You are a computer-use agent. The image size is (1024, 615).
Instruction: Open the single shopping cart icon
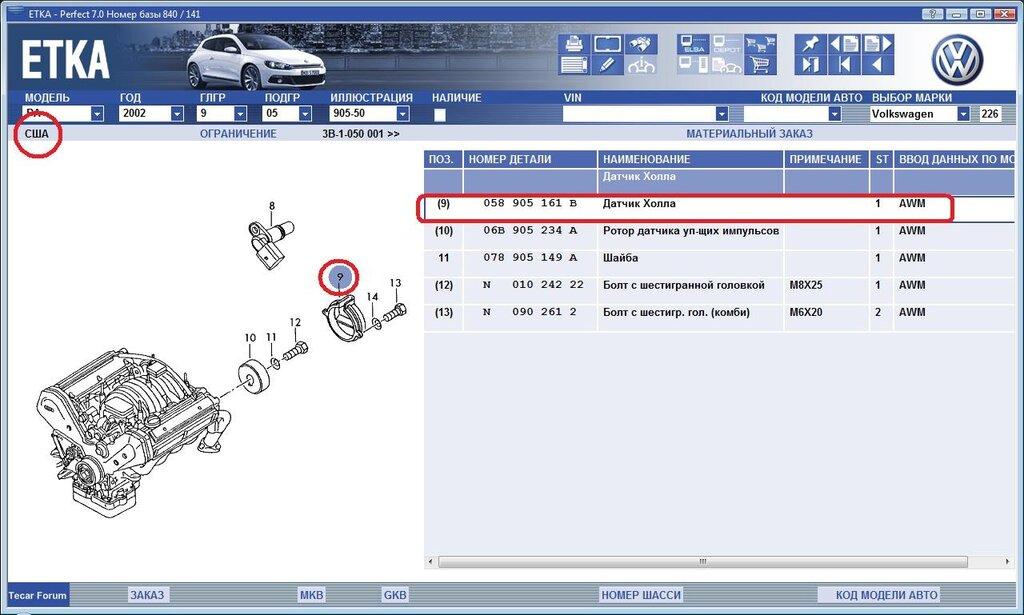coord(760,65)
